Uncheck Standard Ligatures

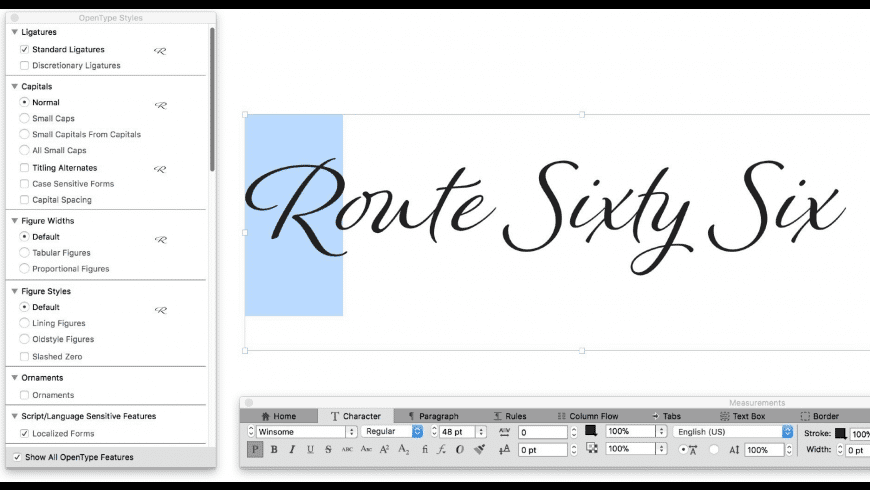(x=24, y=49)
